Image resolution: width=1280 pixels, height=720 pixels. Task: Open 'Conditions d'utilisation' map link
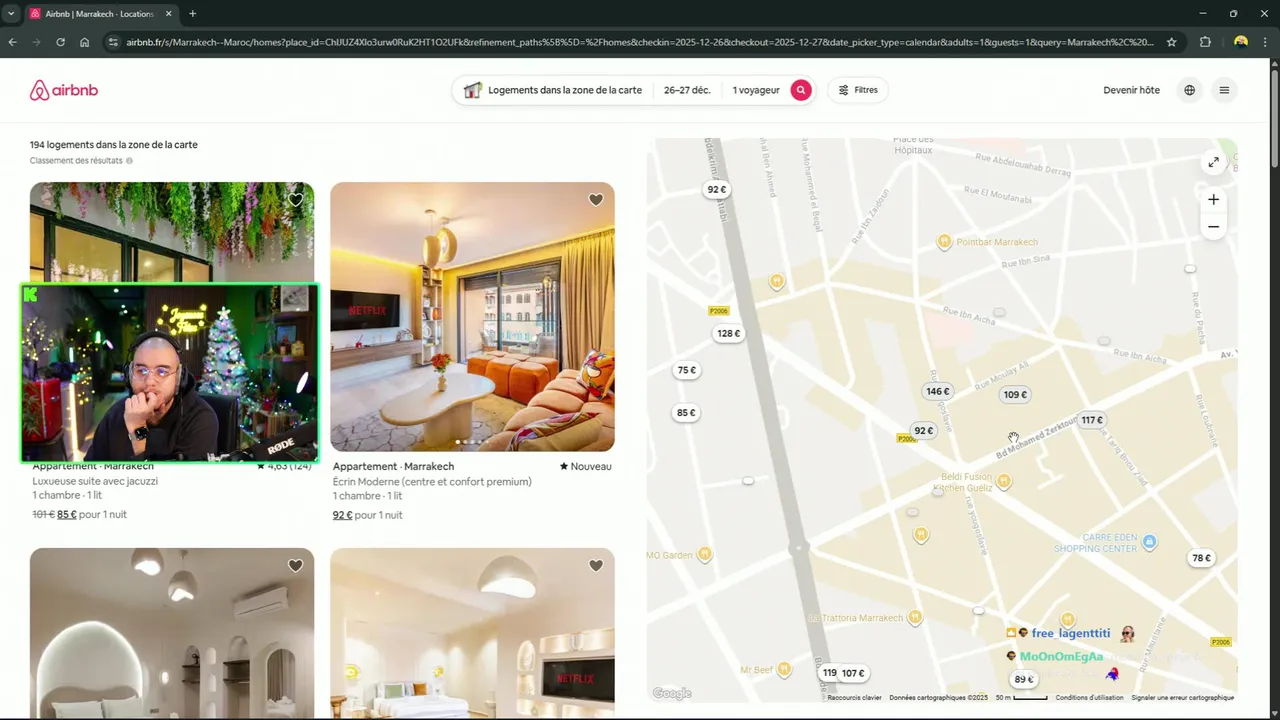point(1090,698)
